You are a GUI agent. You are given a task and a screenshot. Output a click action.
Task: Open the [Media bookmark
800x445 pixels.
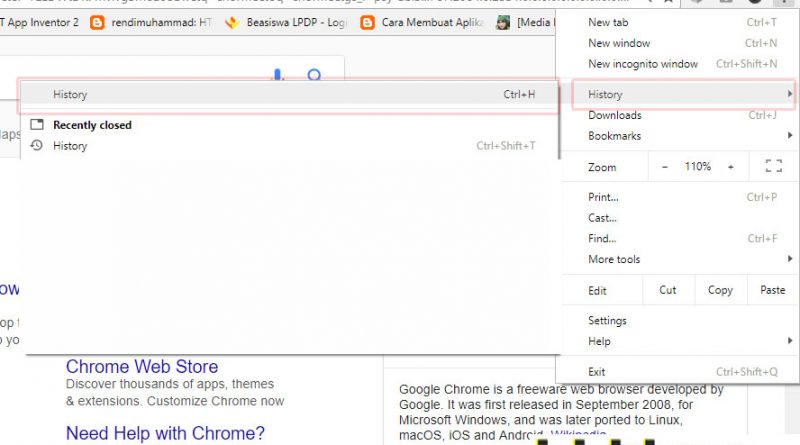point(526,22)
